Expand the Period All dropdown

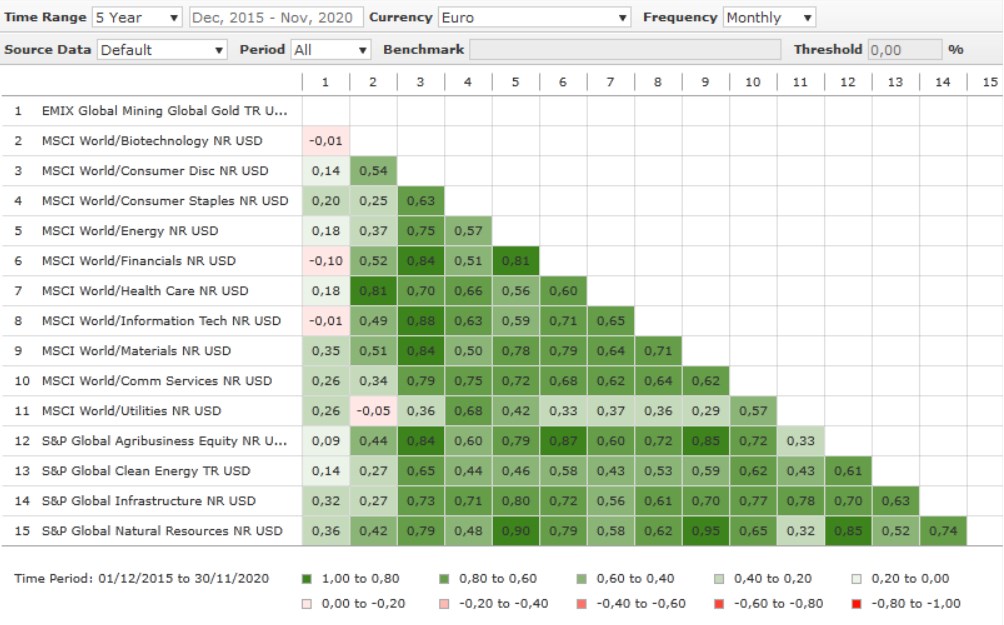tap(331, 49)
